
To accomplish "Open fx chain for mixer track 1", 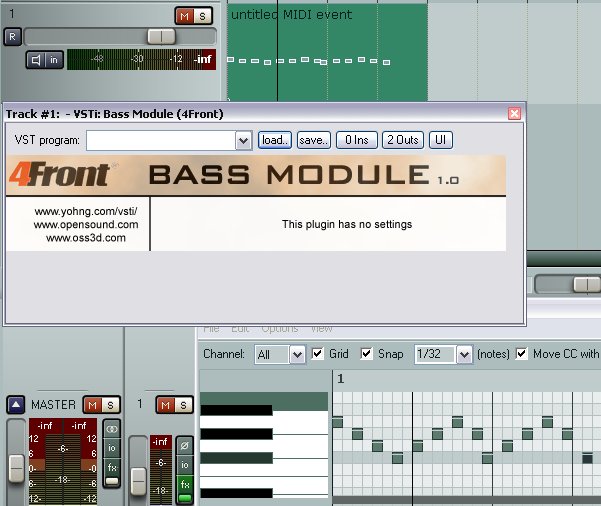I will [185, 485].
